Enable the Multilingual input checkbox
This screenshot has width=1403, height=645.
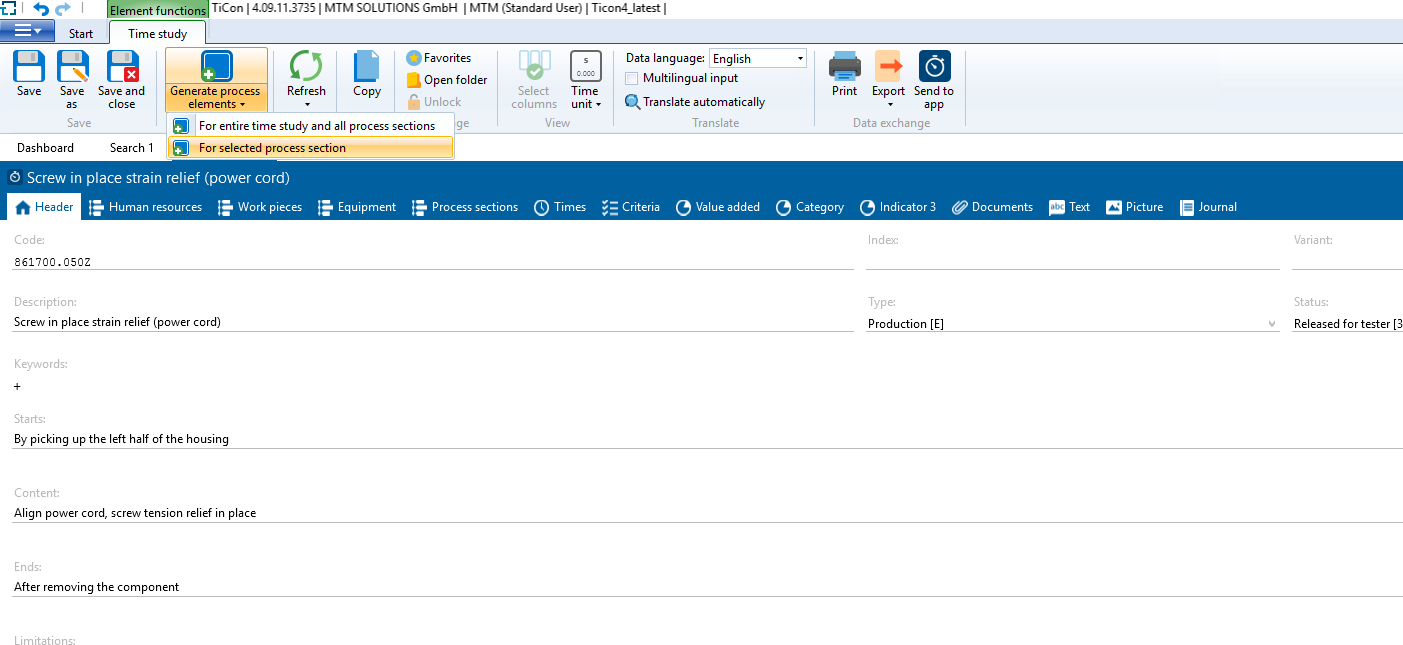tap(632, 78)
